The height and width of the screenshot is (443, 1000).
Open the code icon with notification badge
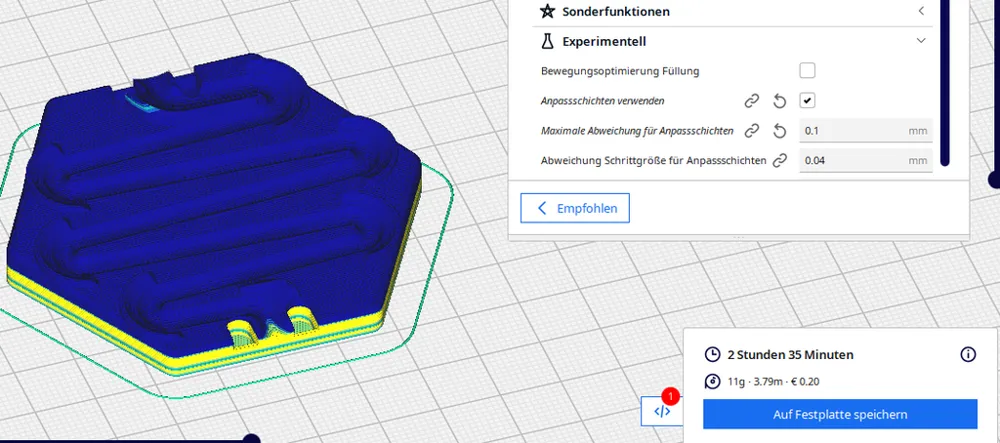point(662,410)
